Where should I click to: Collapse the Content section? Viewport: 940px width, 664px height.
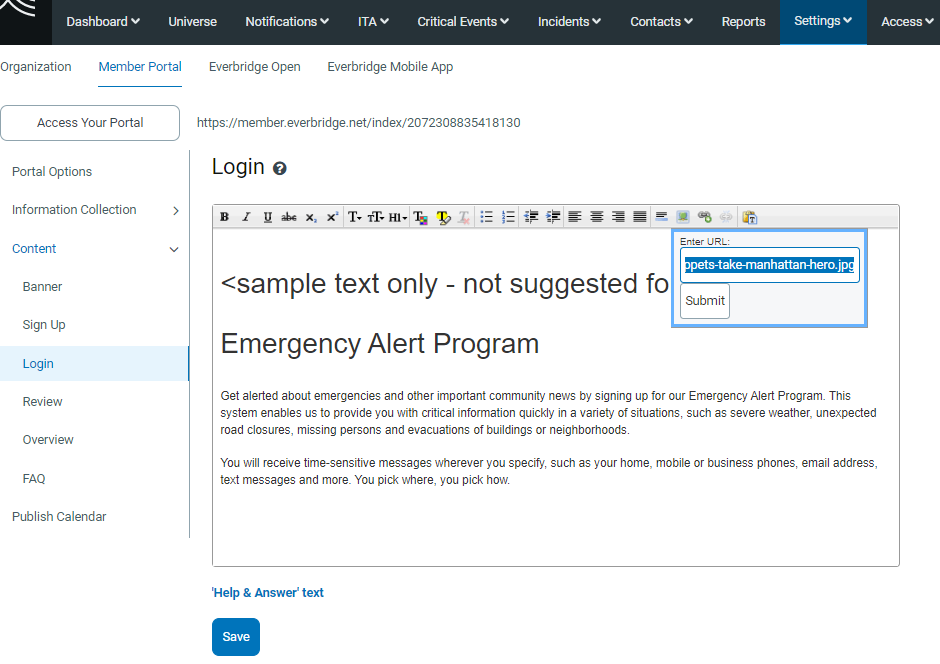(x=95, y=249)
